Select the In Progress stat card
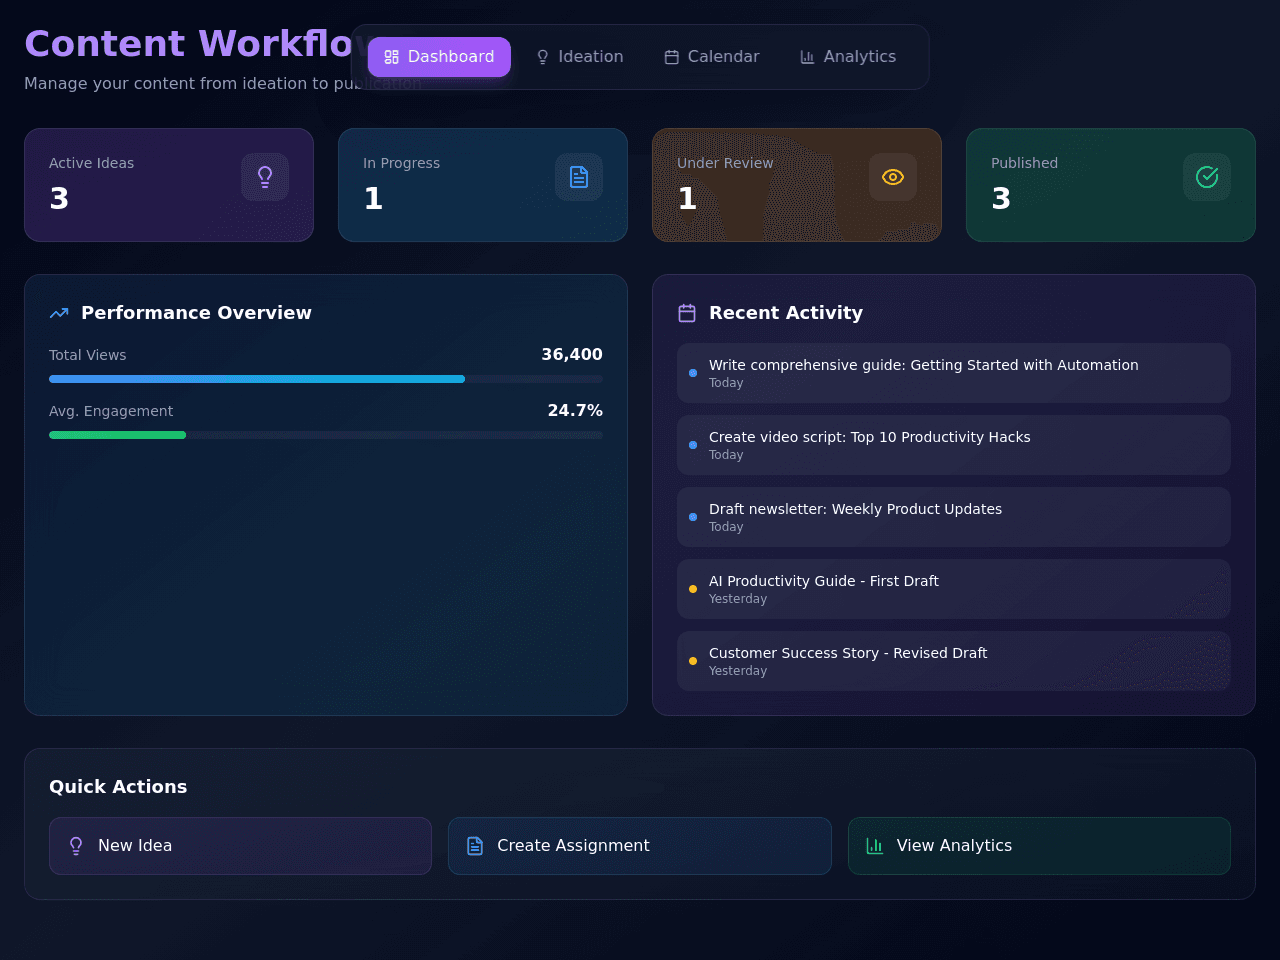 [x=483, y=185]
